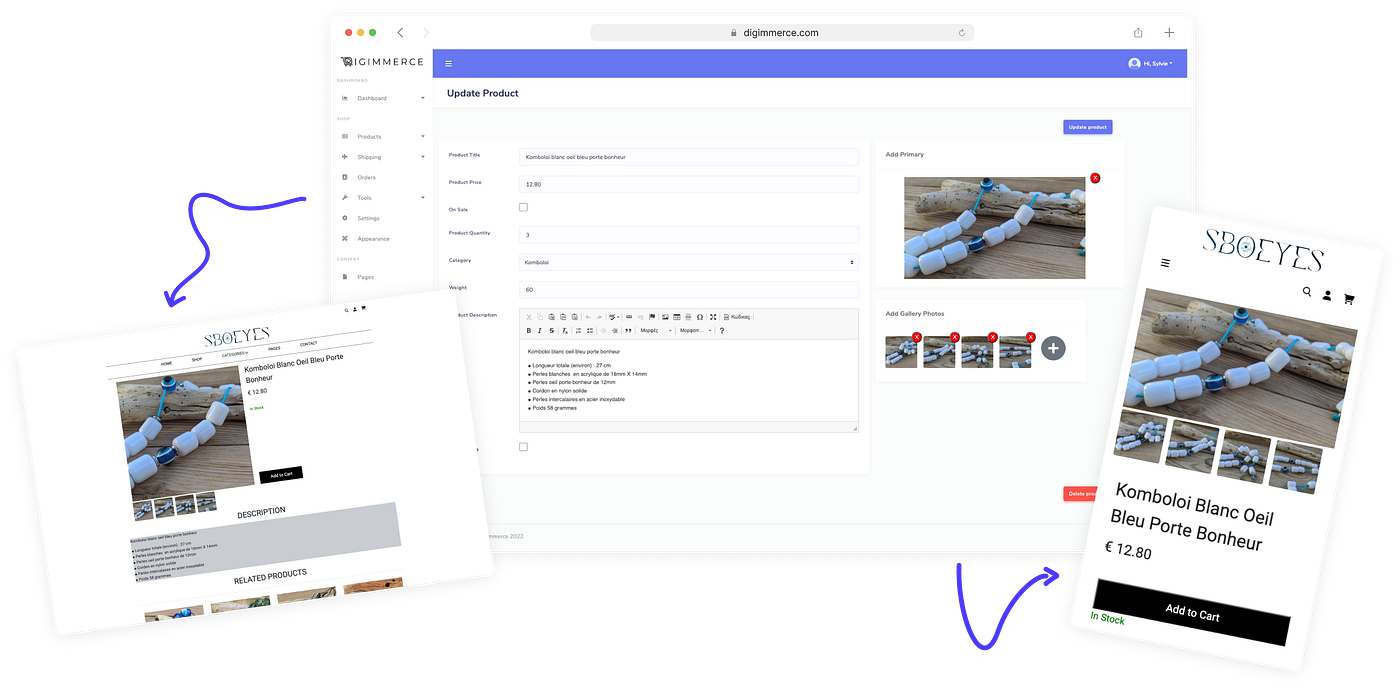Open the Dashboard sidebar item
The width and height of the screenshot is (1400, 691).
[372, 98]
